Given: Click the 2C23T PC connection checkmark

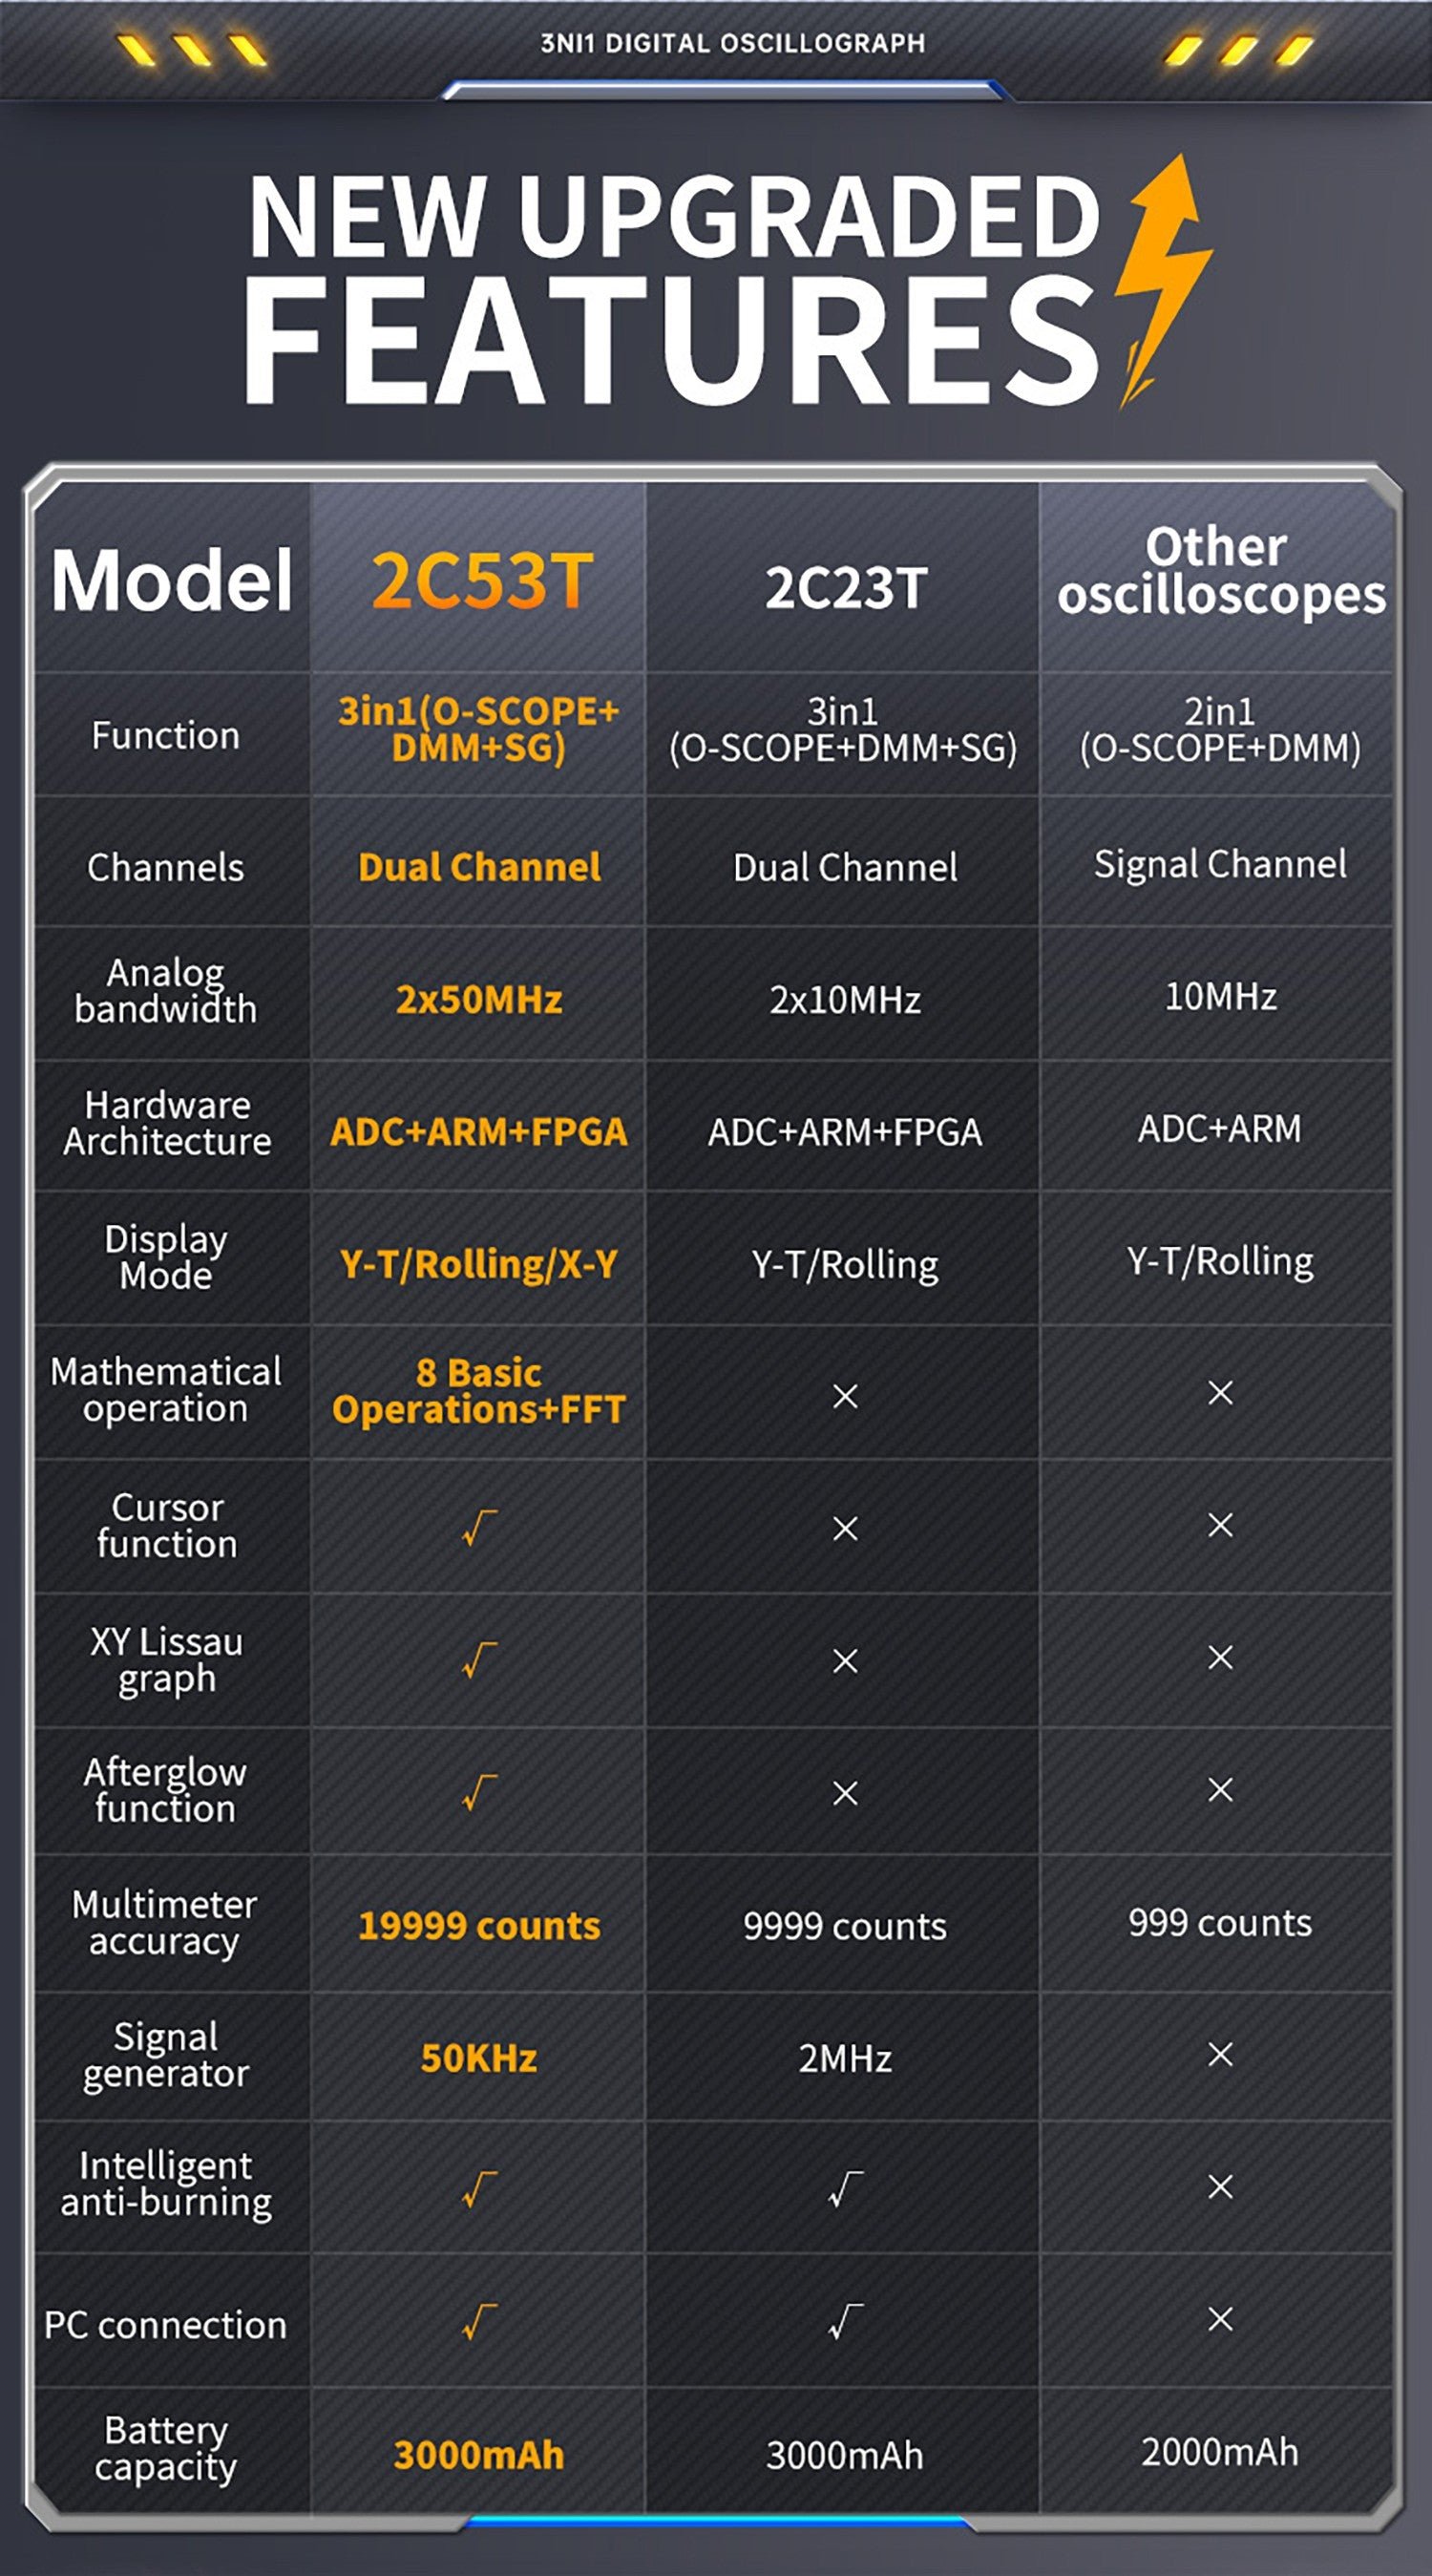Looking at the screenshot, I should pos(845,2322).
